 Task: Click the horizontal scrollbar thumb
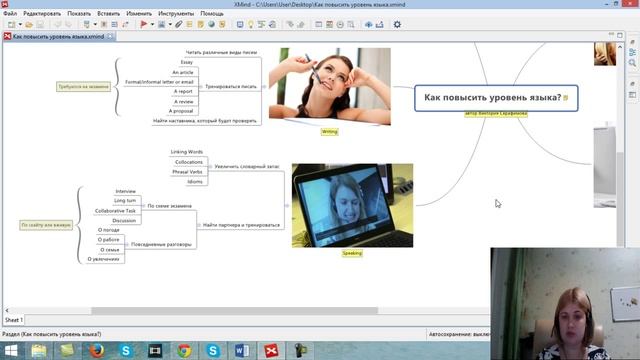tap(235, 311)
